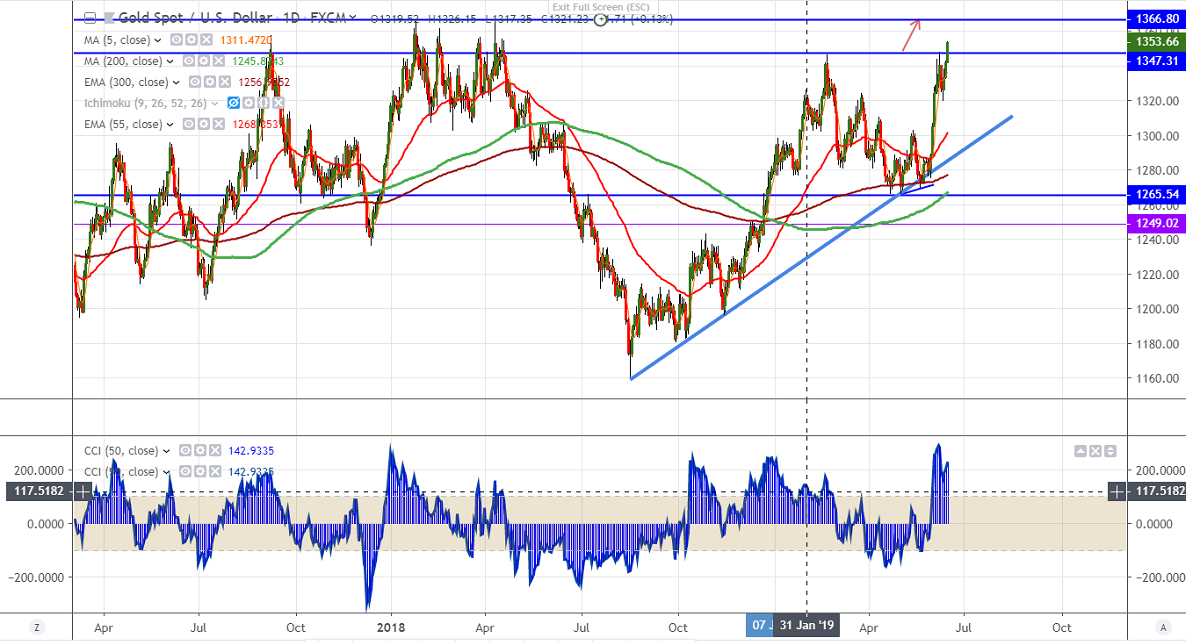This screenshot has width=1186, height=642.
Task: Expand the MA (5, close) options chevron
Action: click(x=158, y=40)
